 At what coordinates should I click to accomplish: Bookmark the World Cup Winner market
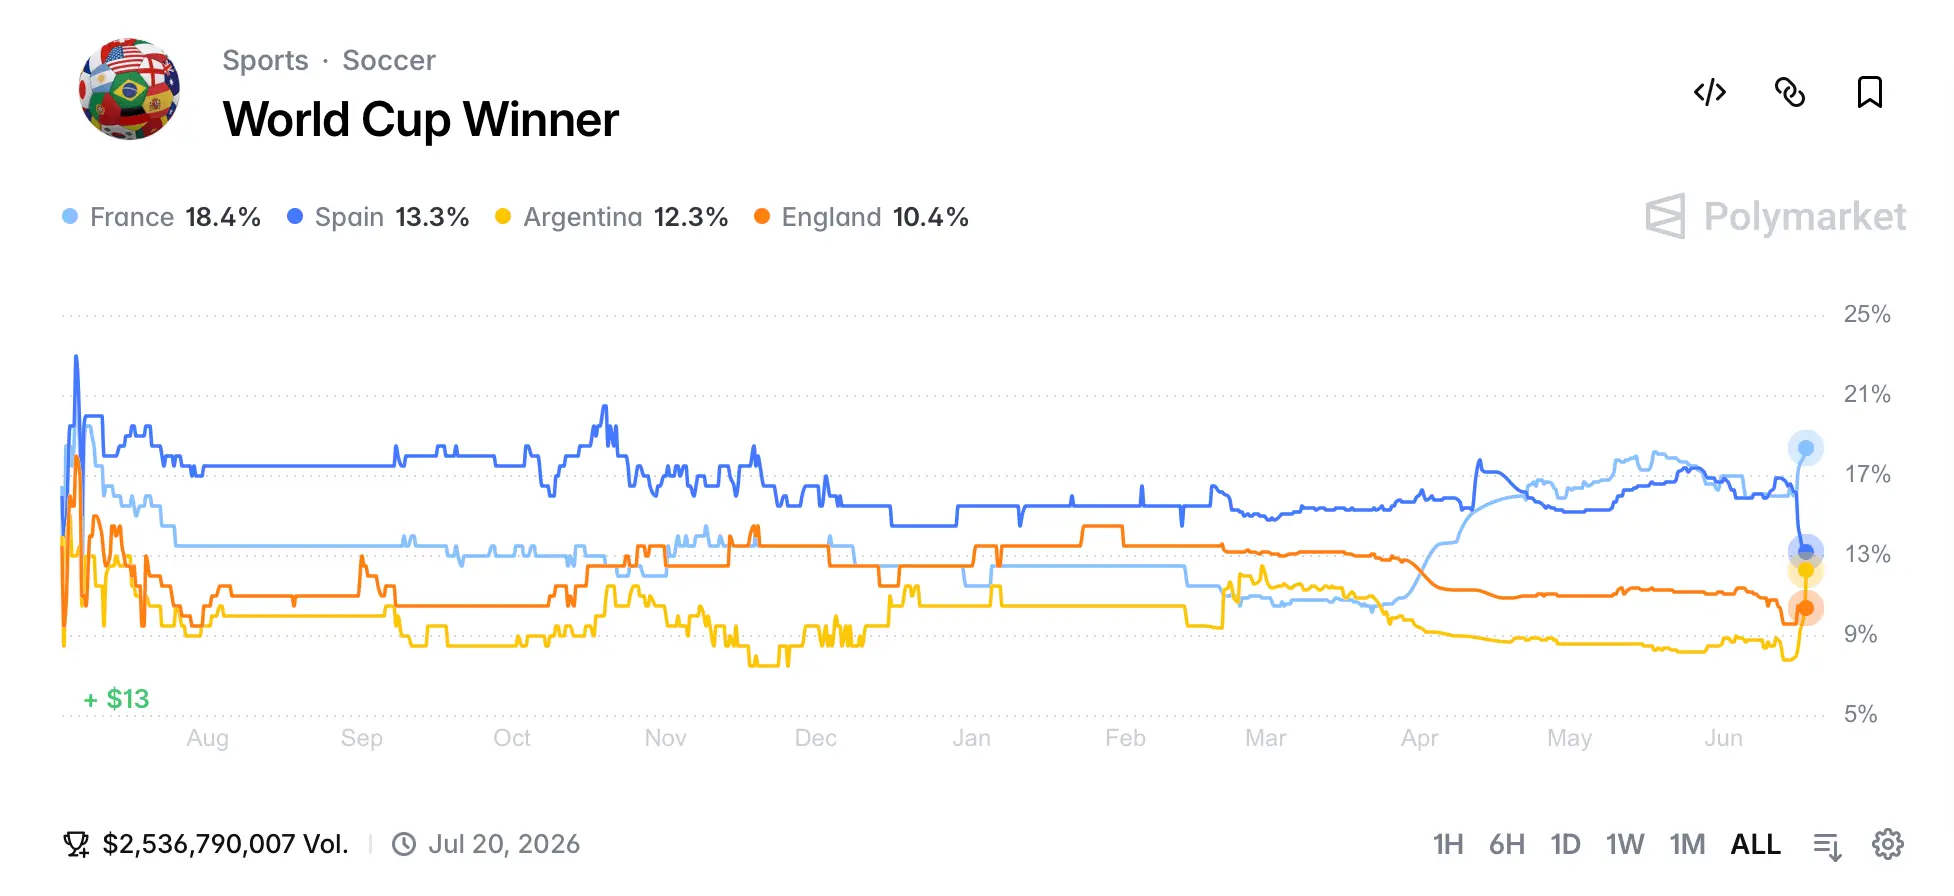click(x=1870, y=92)
